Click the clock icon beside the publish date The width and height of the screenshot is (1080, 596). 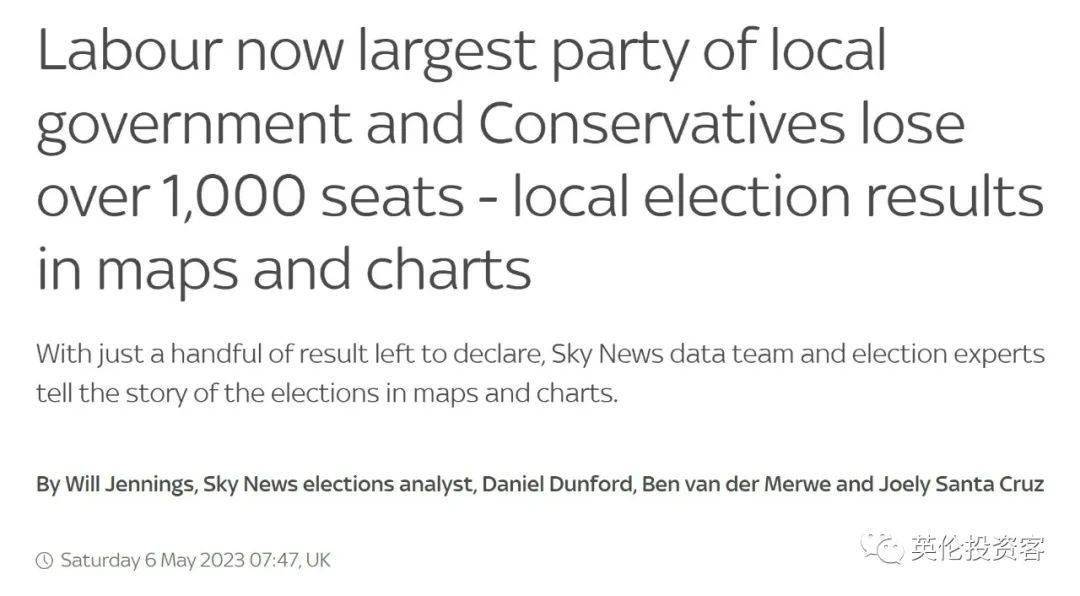pos(44,560)
